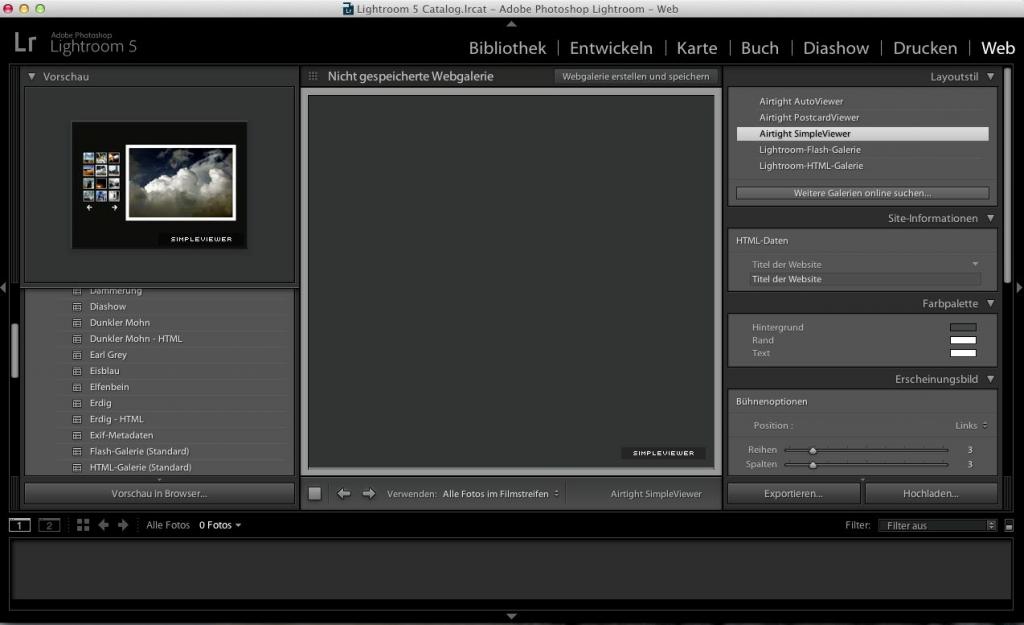The width and height of the screenshot is (1024, 625).
Task: Select the Flash-Galerie (Standard) template
Action: pos(139,451)
